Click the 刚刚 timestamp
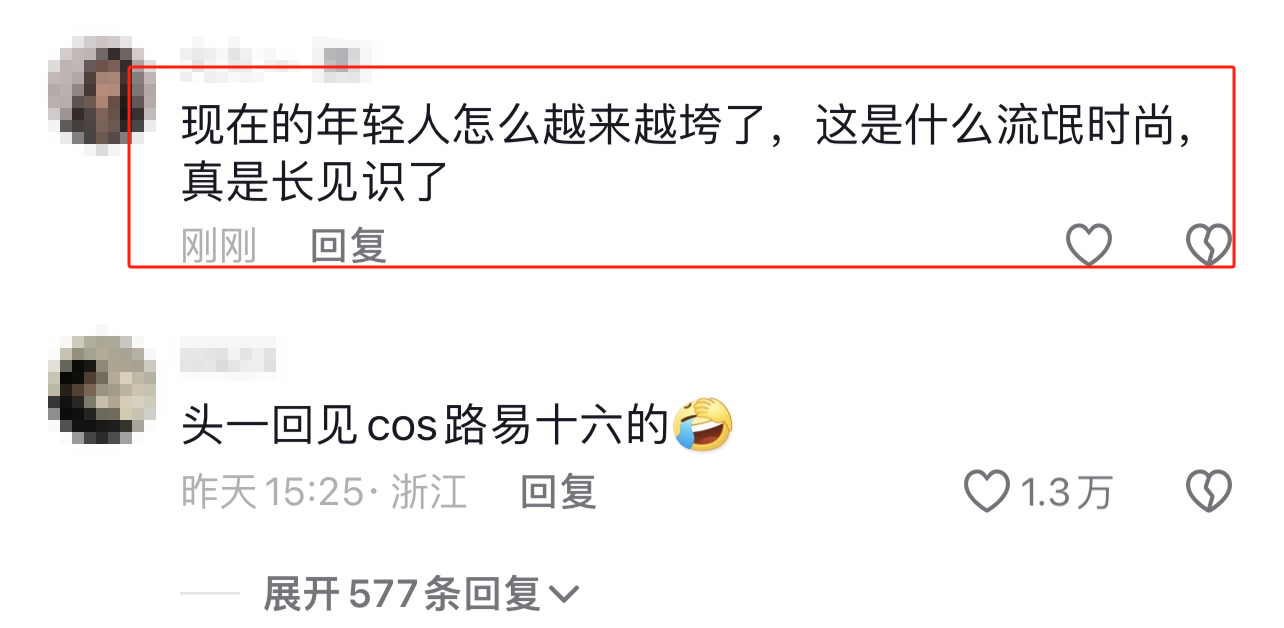Viewport: 1284px width, 628px height. click(x=219, y=245)
